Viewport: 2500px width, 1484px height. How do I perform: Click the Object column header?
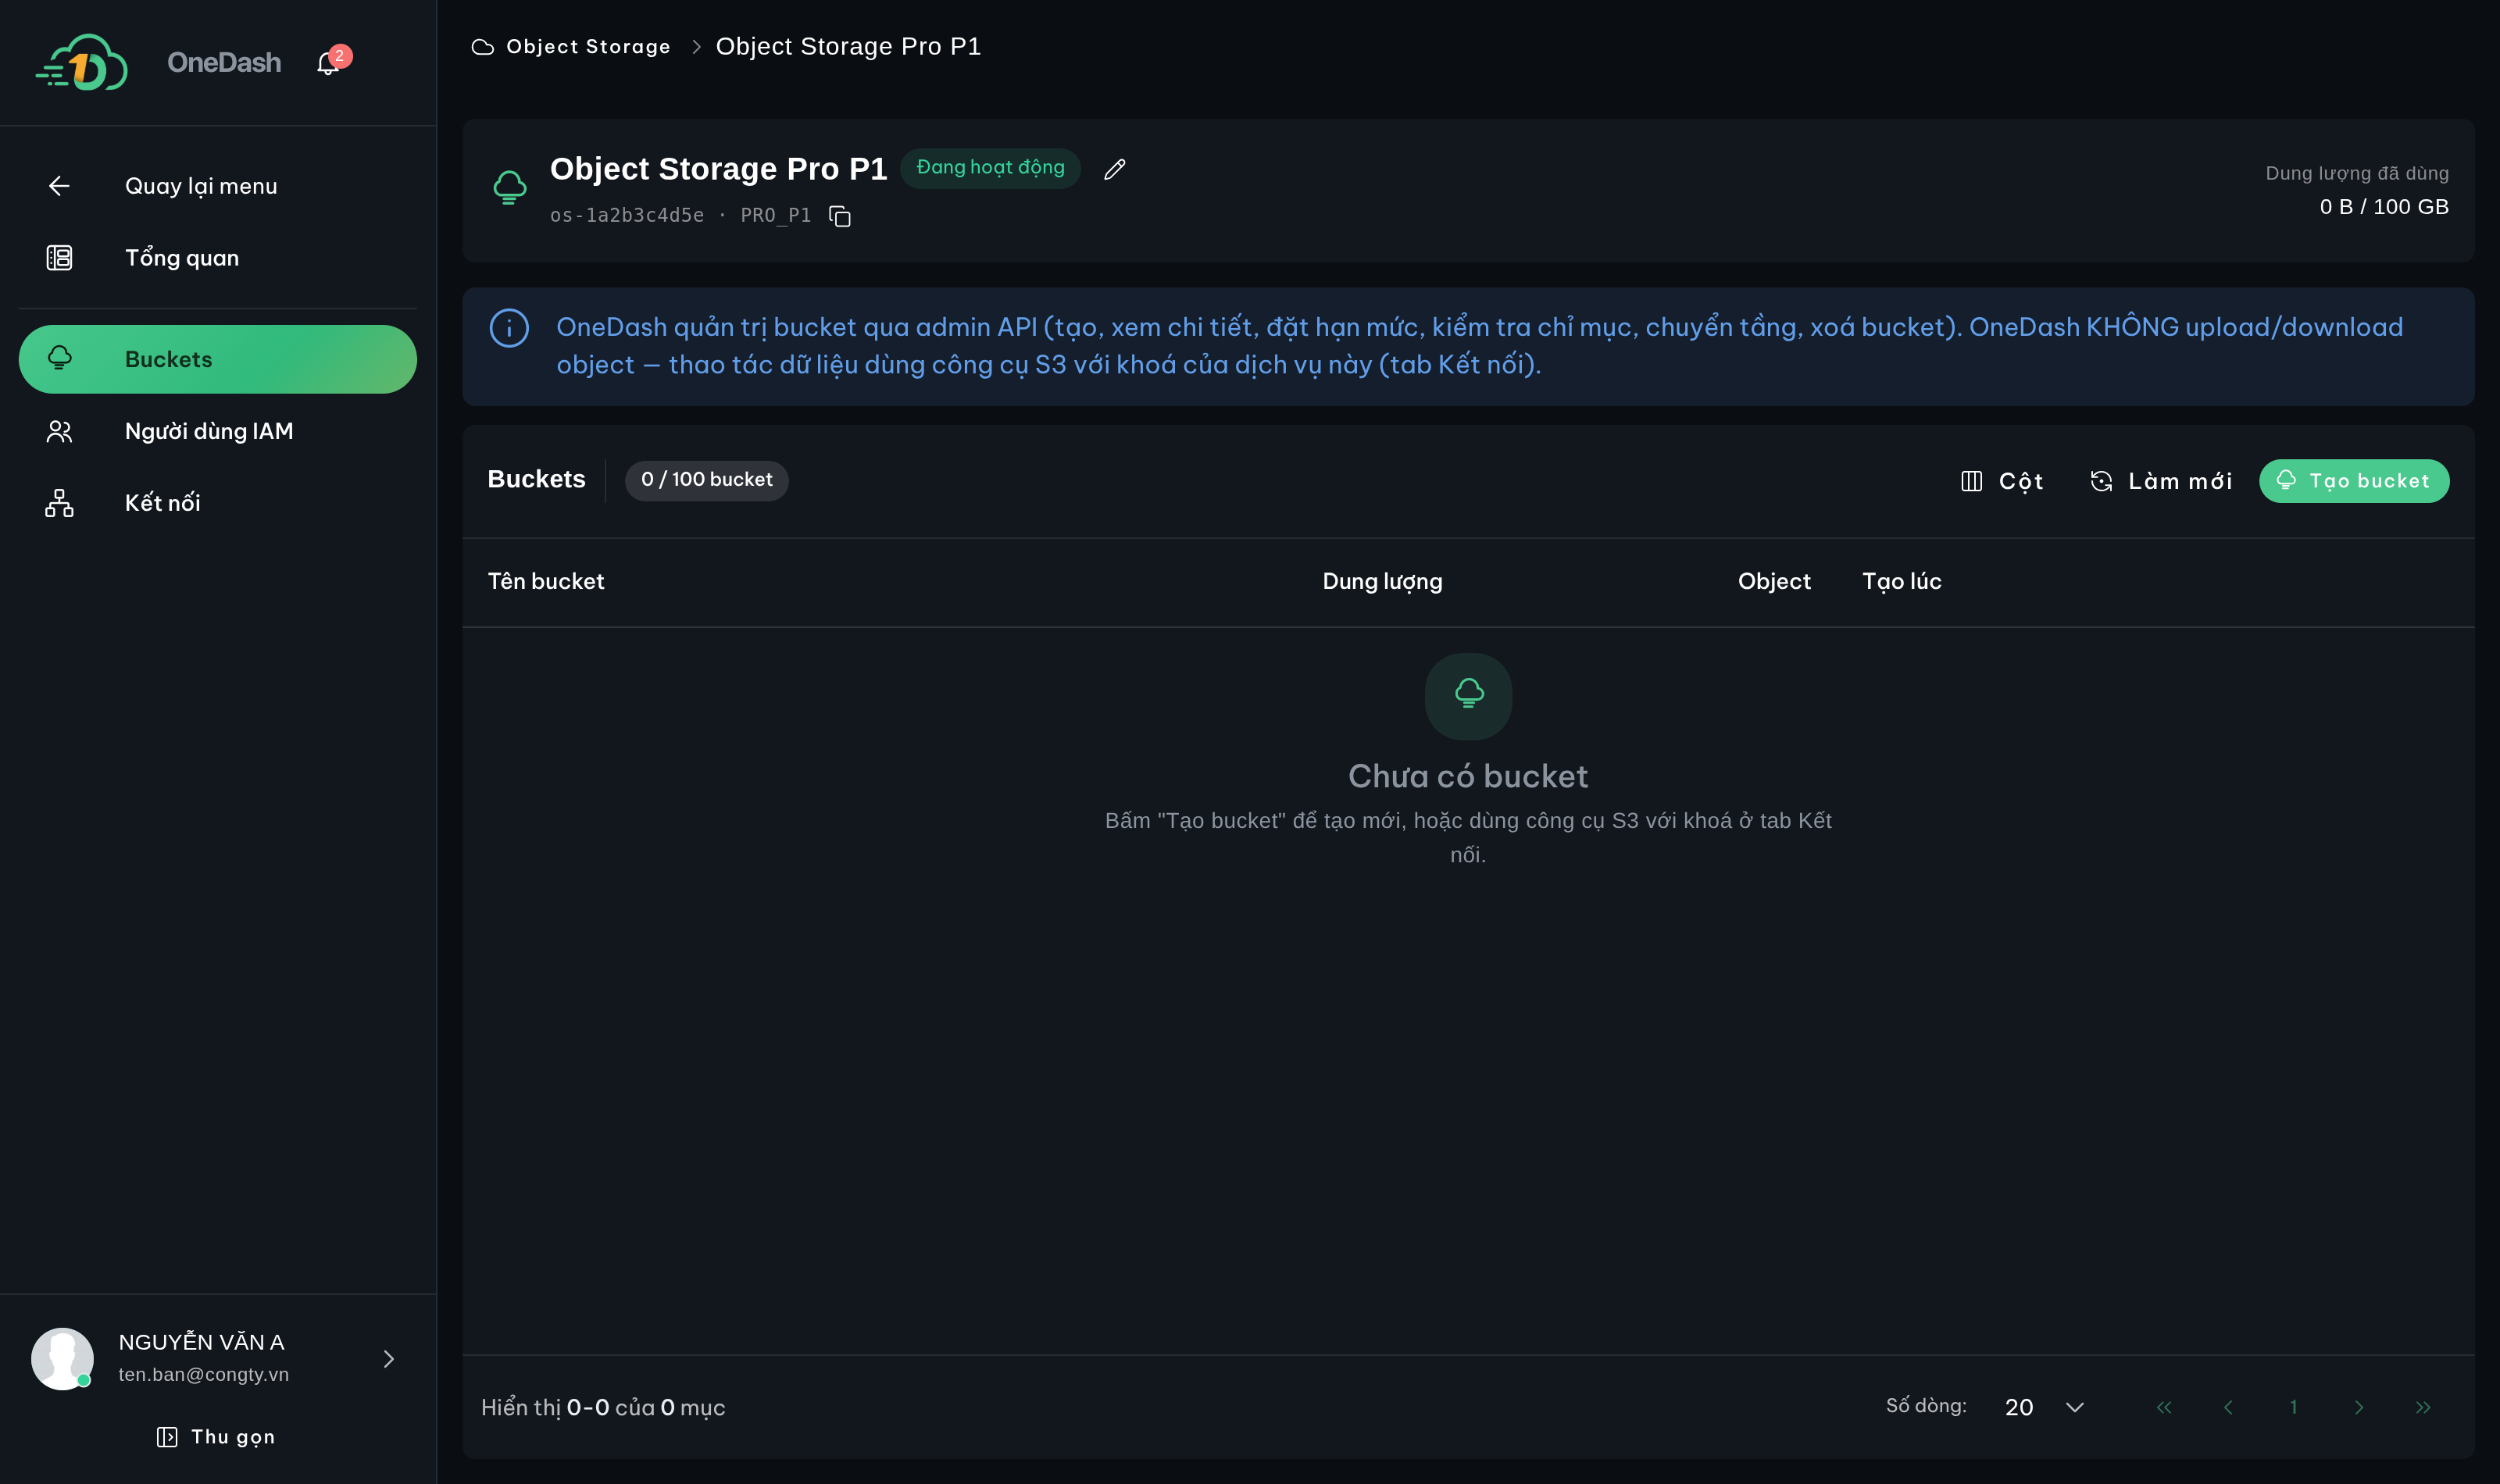coord(1774,582)
